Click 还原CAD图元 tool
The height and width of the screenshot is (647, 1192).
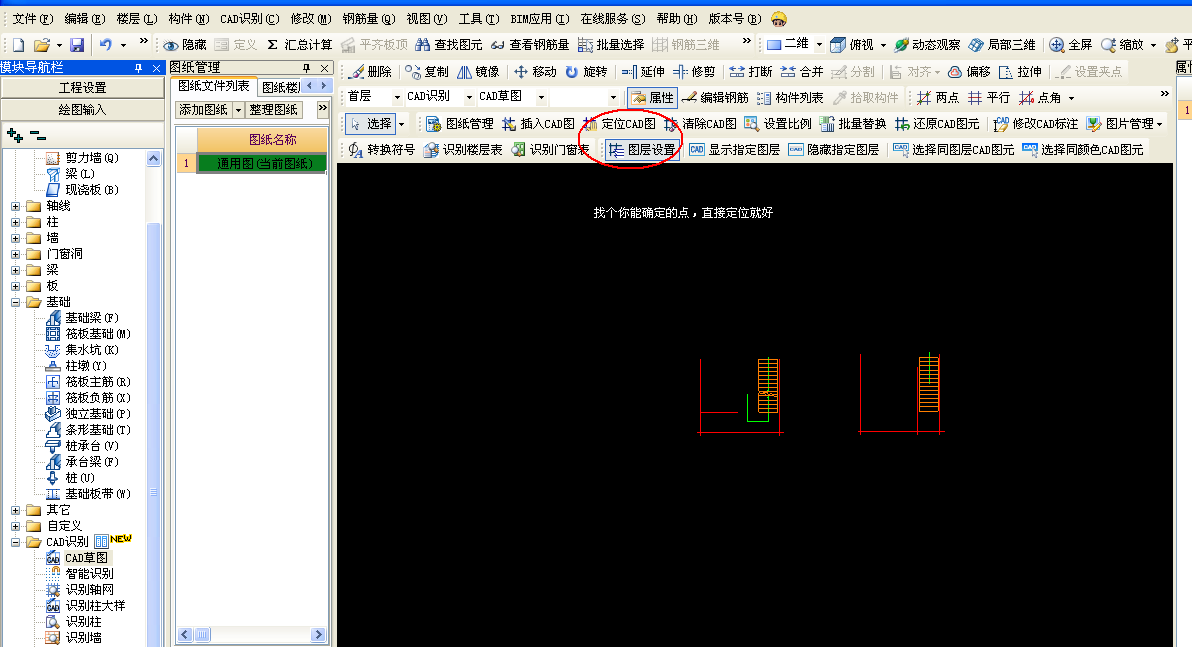tap(937, 123)
